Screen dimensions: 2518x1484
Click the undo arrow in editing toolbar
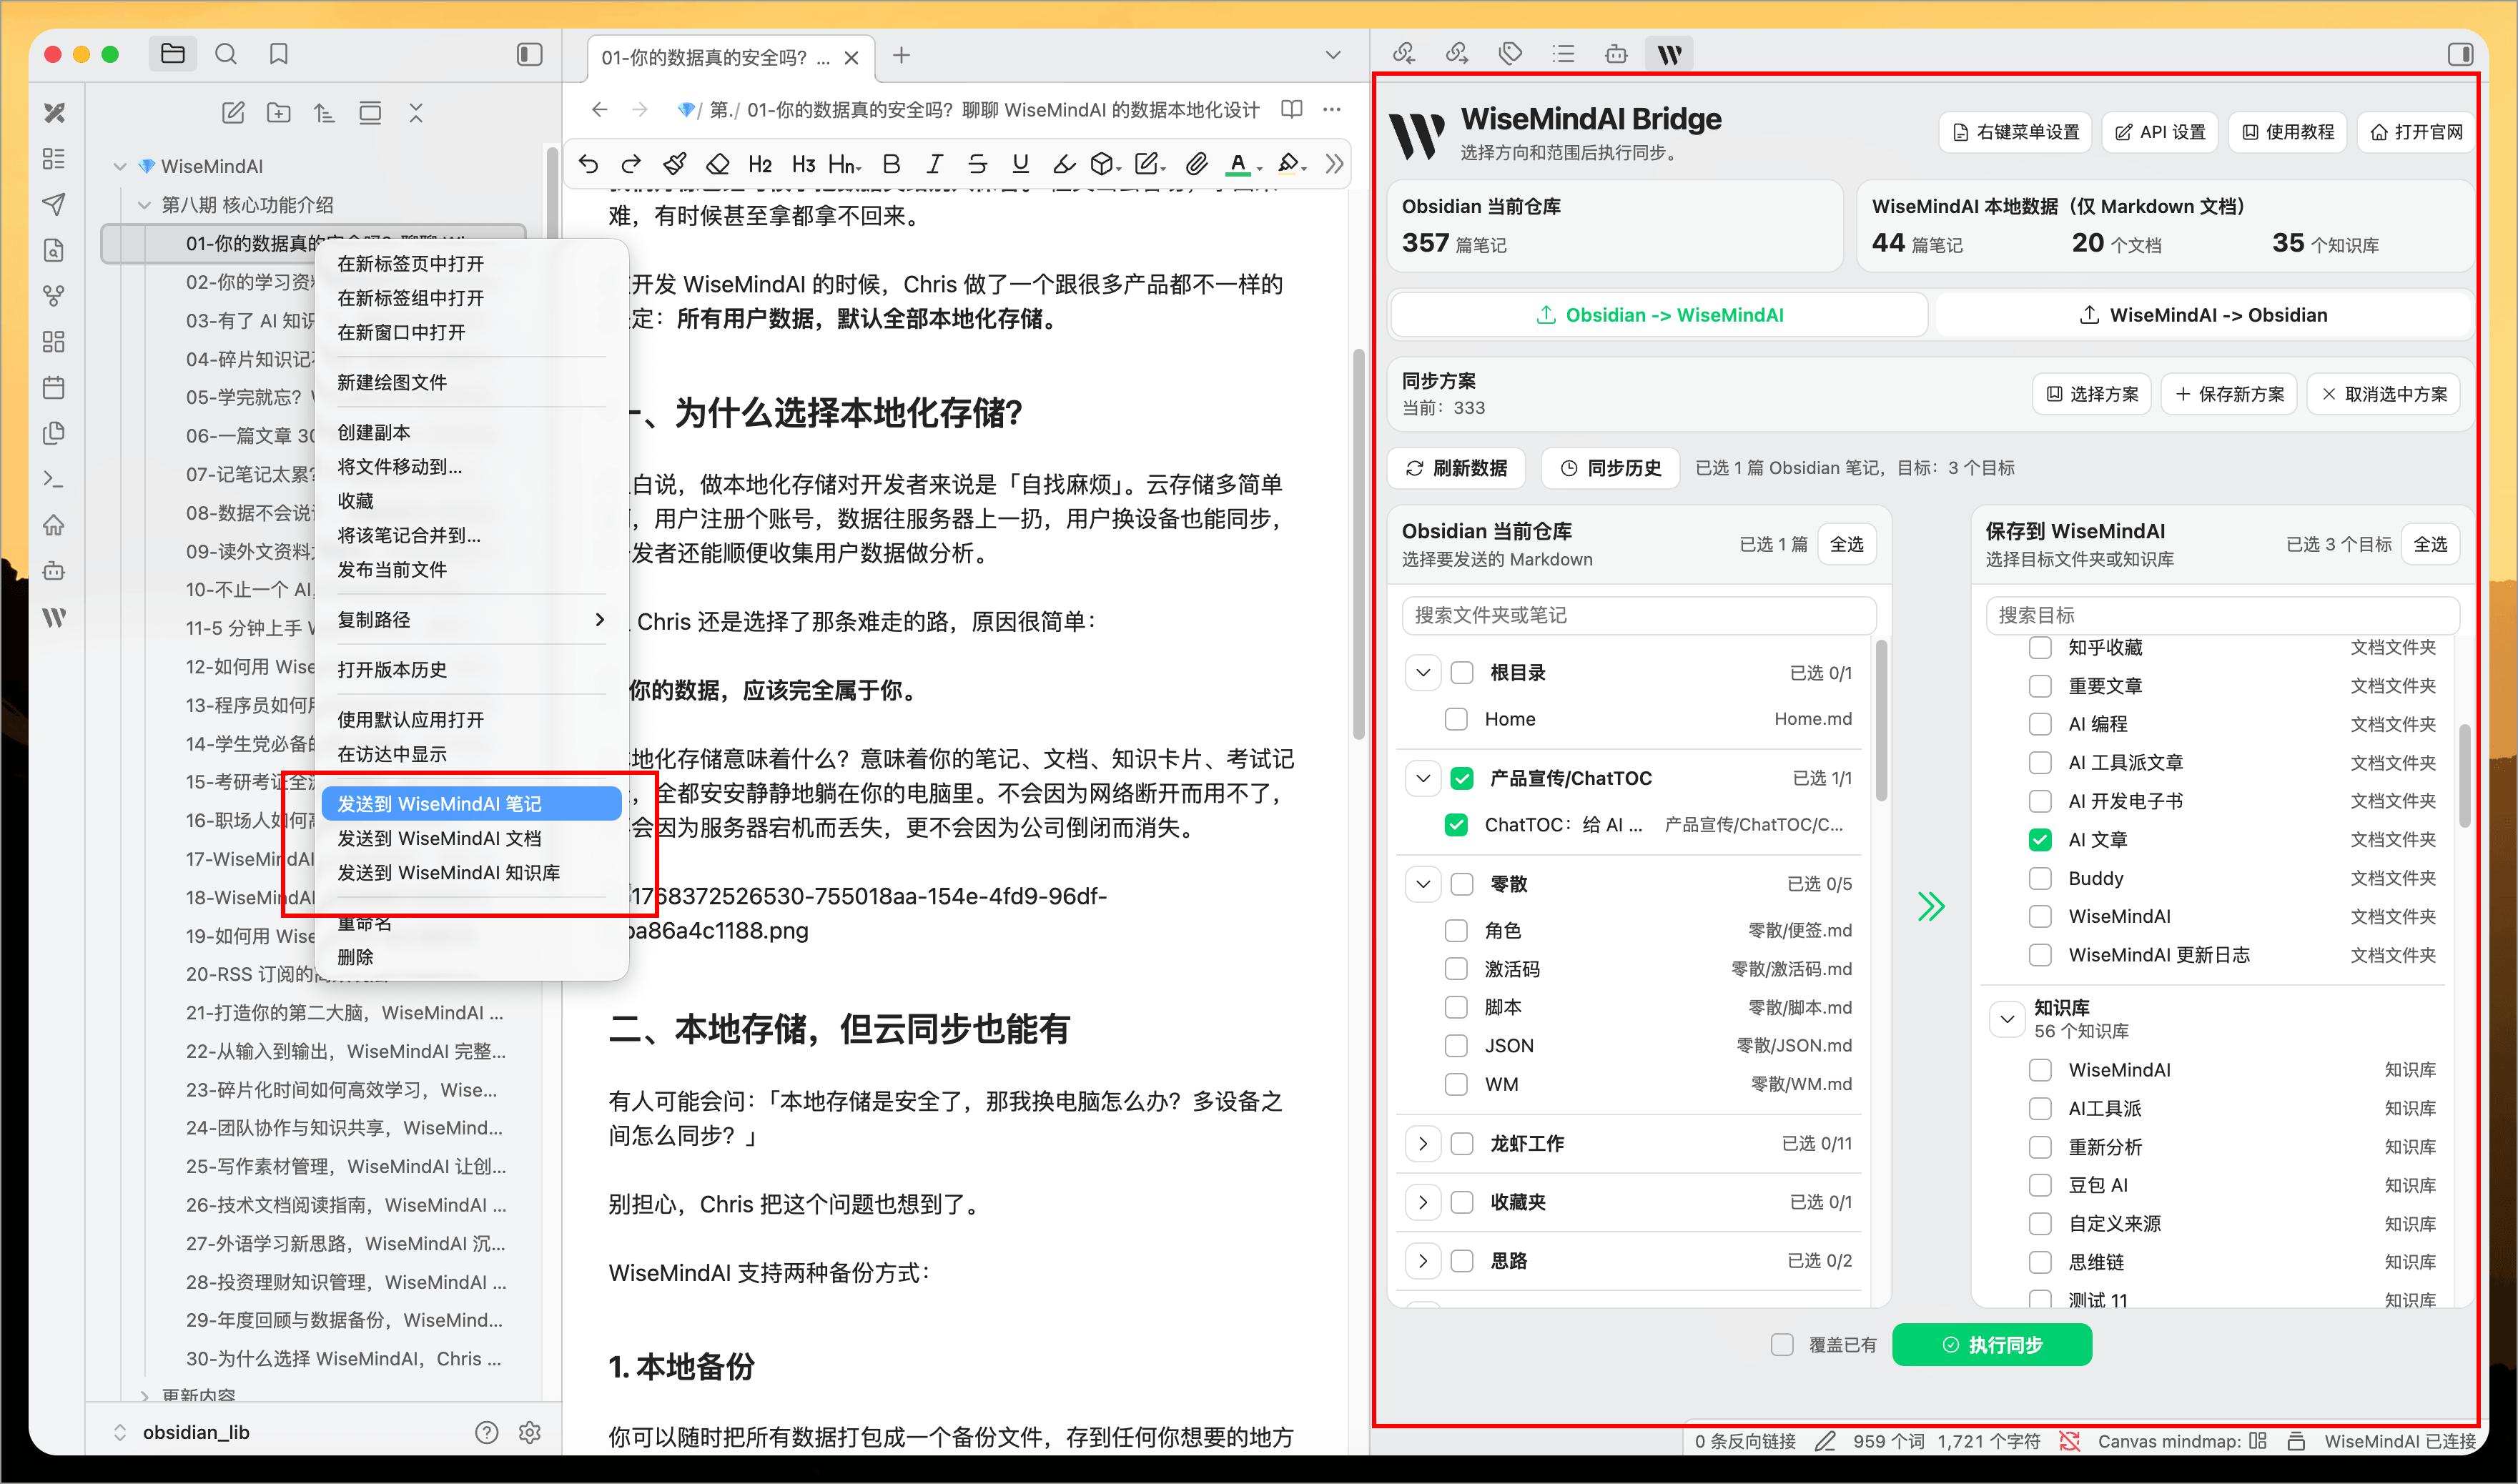coord(588,164)
